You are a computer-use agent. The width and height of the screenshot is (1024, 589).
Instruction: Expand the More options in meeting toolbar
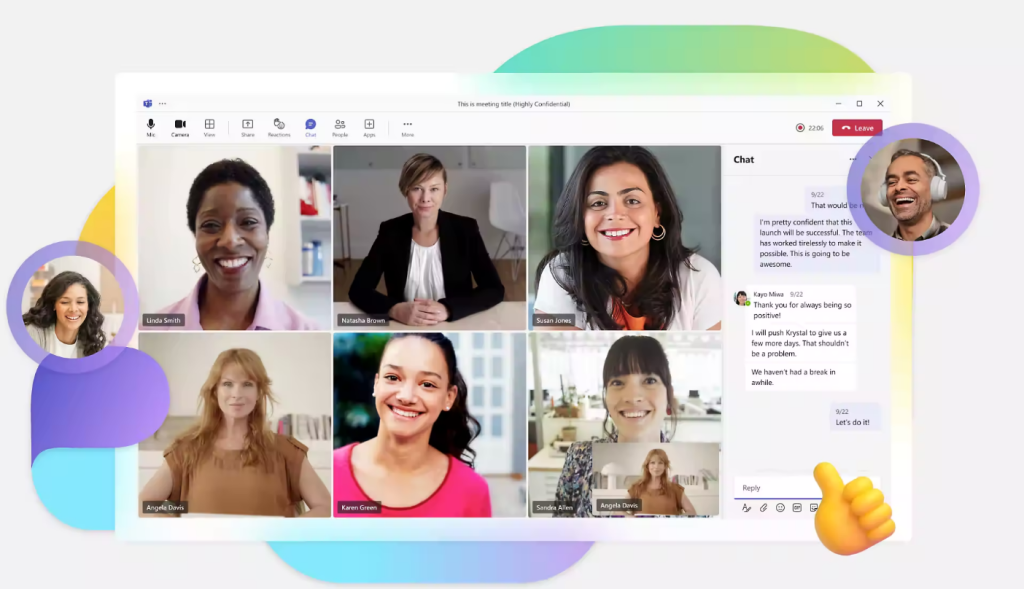[x=407, y=126]
